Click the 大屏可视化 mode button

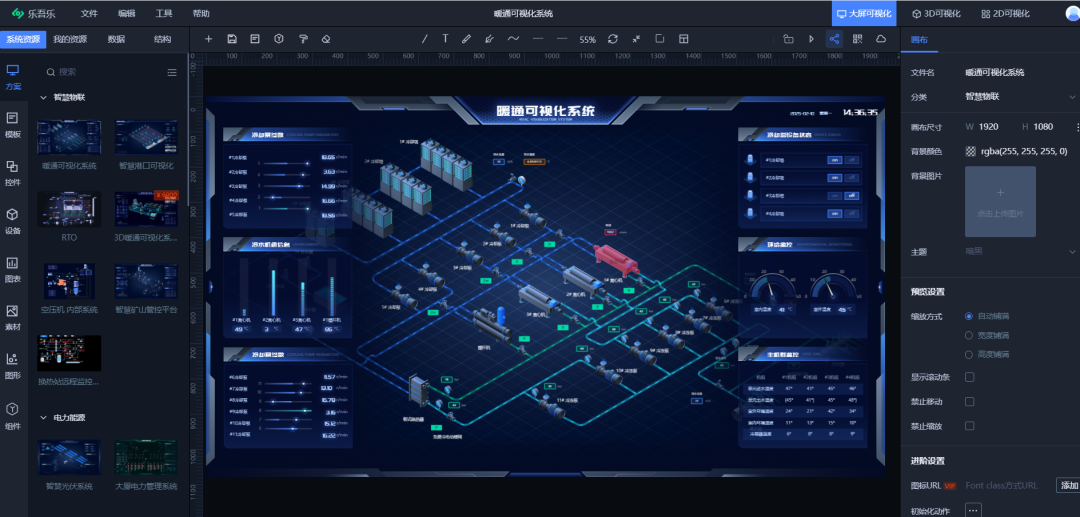864,13
